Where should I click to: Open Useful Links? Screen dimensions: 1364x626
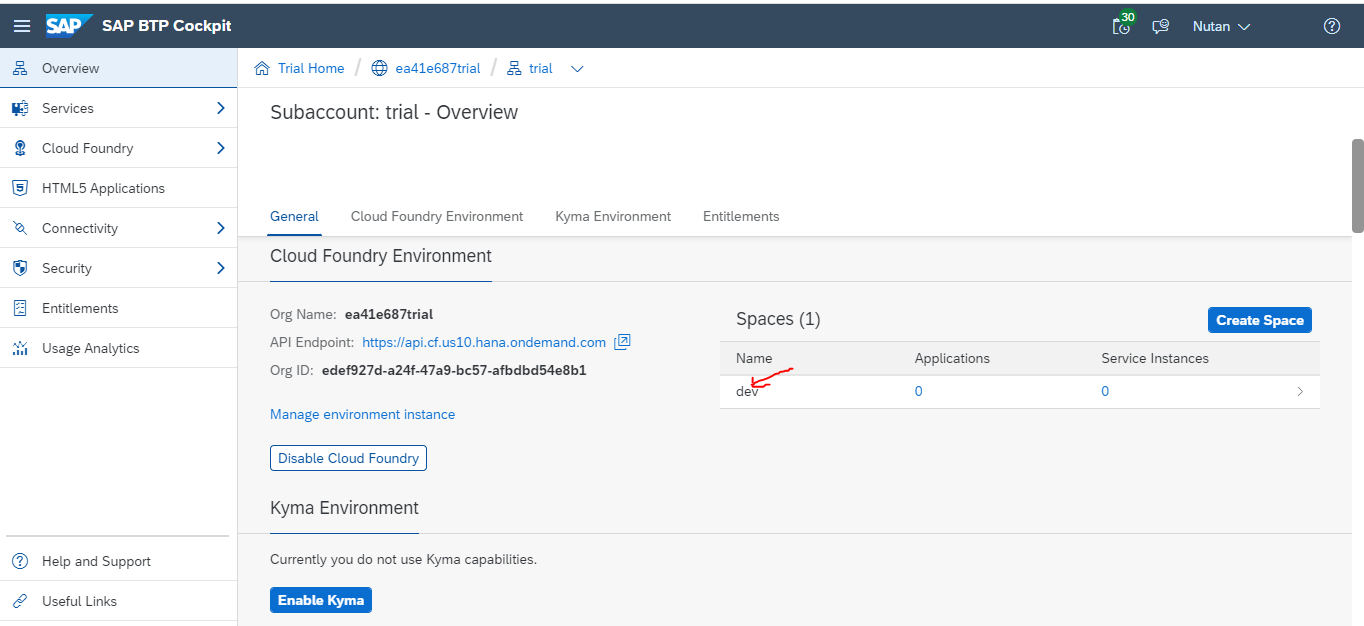point(118,601)
